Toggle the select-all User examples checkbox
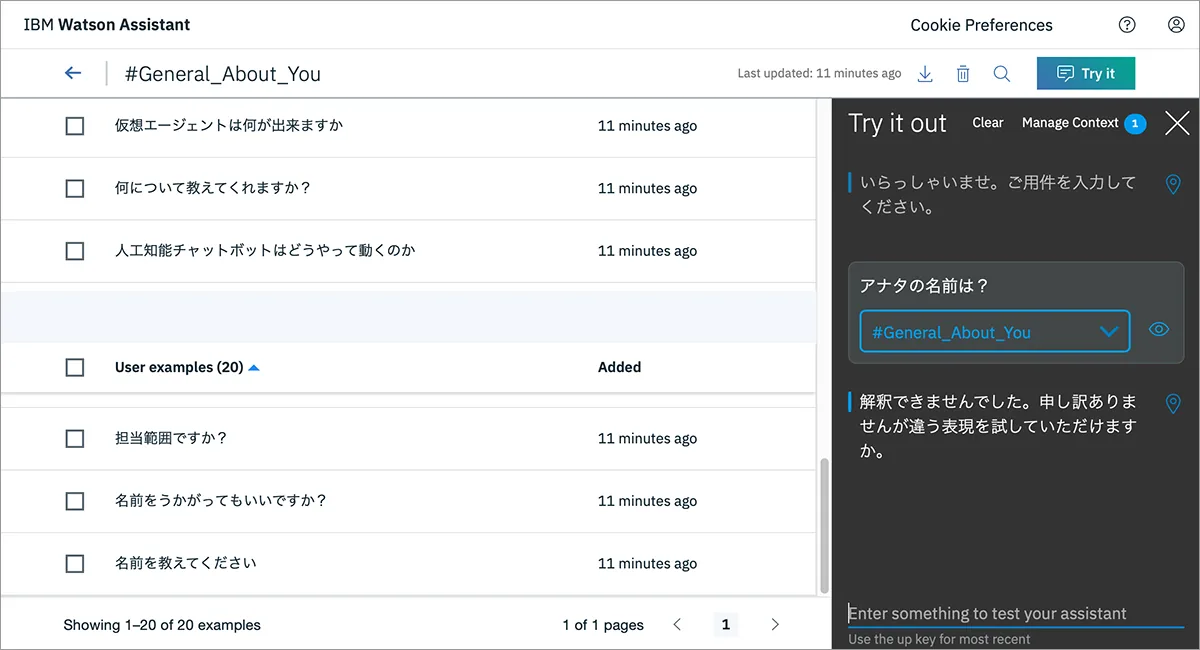Image resolution: width=1200 pixels, height=650 pixels. [x=75, y=367]
